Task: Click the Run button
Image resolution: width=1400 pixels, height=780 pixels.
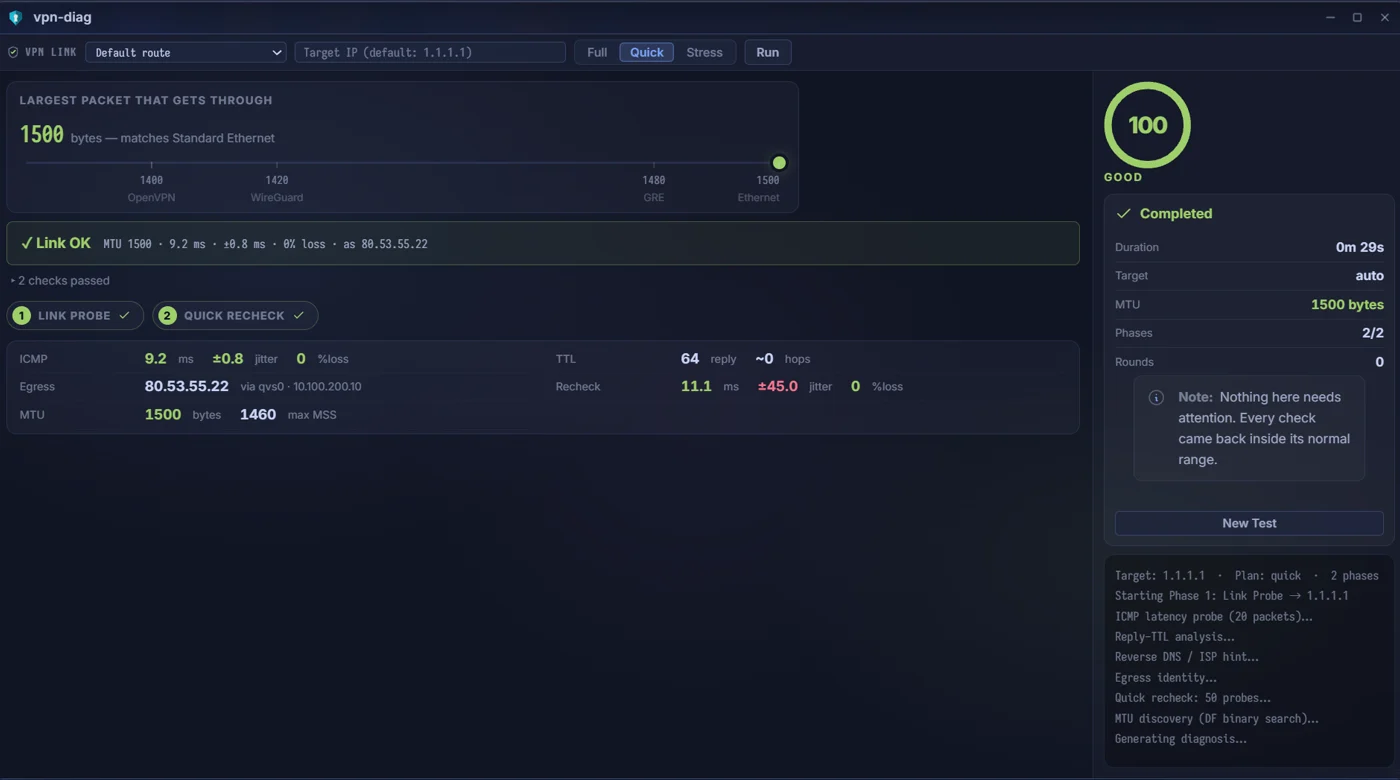Action: point(768,52)
